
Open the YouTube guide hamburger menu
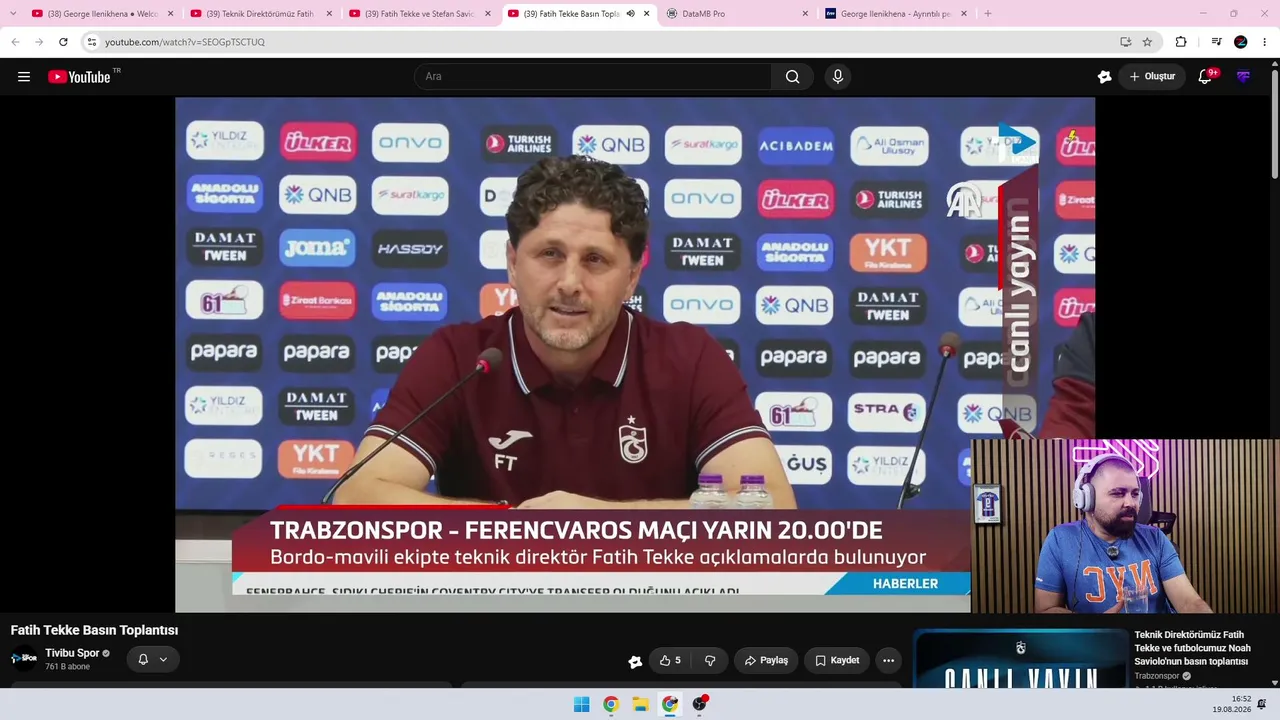click(x=24, y=77)
